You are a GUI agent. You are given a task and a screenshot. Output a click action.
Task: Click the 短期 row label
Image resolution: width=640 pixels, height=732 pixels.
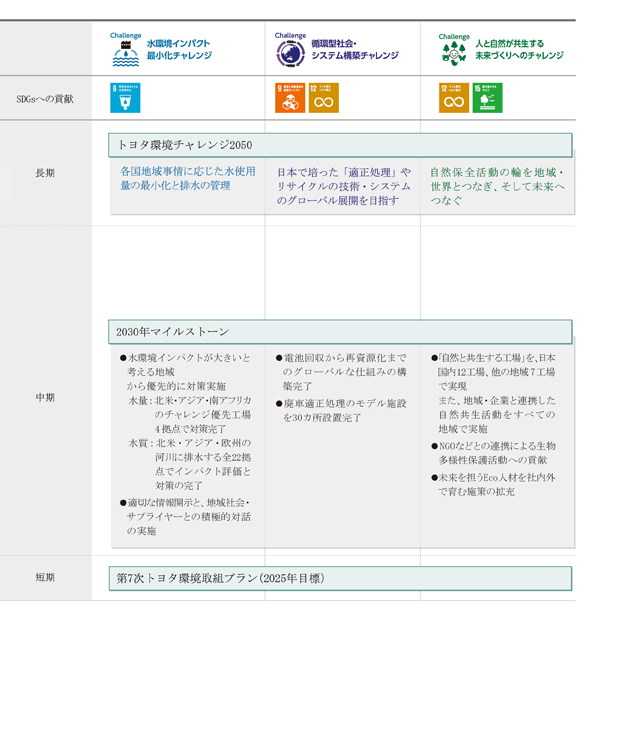tap(45, 577)
